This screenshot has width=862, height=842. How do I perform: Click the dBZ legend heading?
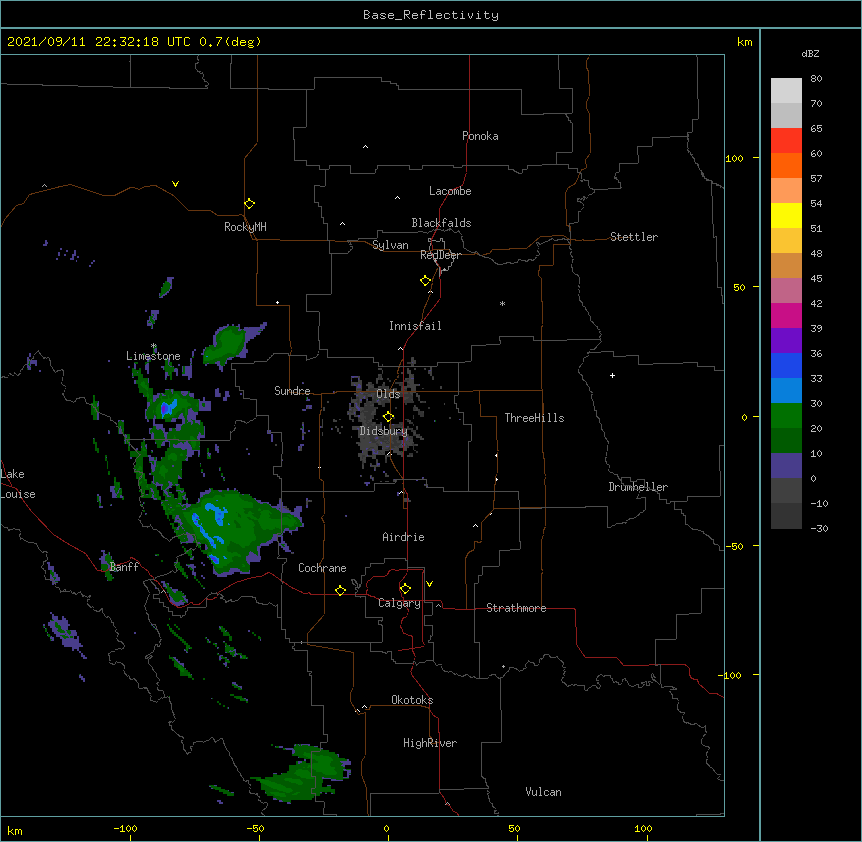[810, 54]
